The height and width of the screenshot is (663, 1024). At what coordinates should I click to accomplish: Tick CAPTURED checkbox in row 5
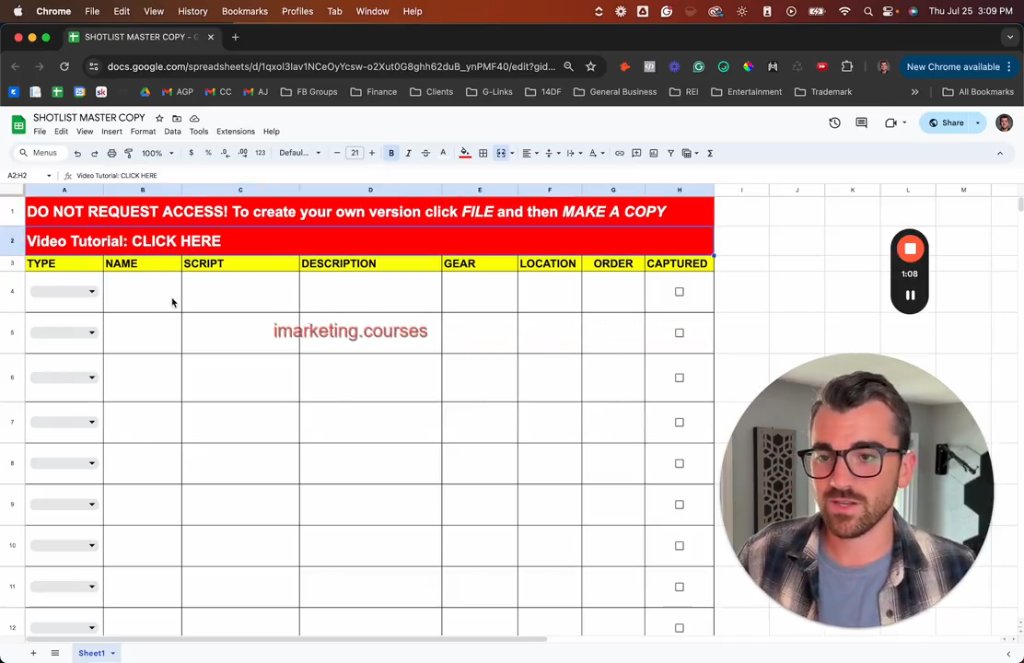[x=679, y=333]
